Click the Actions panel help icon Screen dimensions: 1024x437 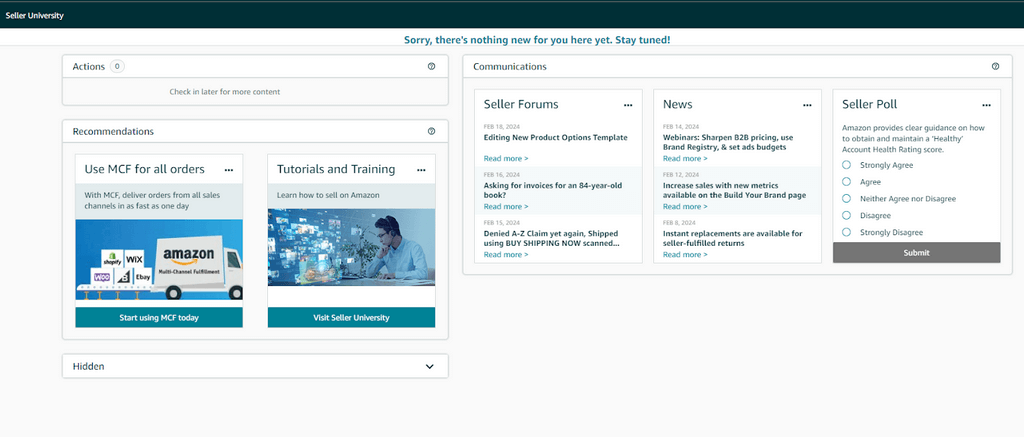[x=431, y=67]
